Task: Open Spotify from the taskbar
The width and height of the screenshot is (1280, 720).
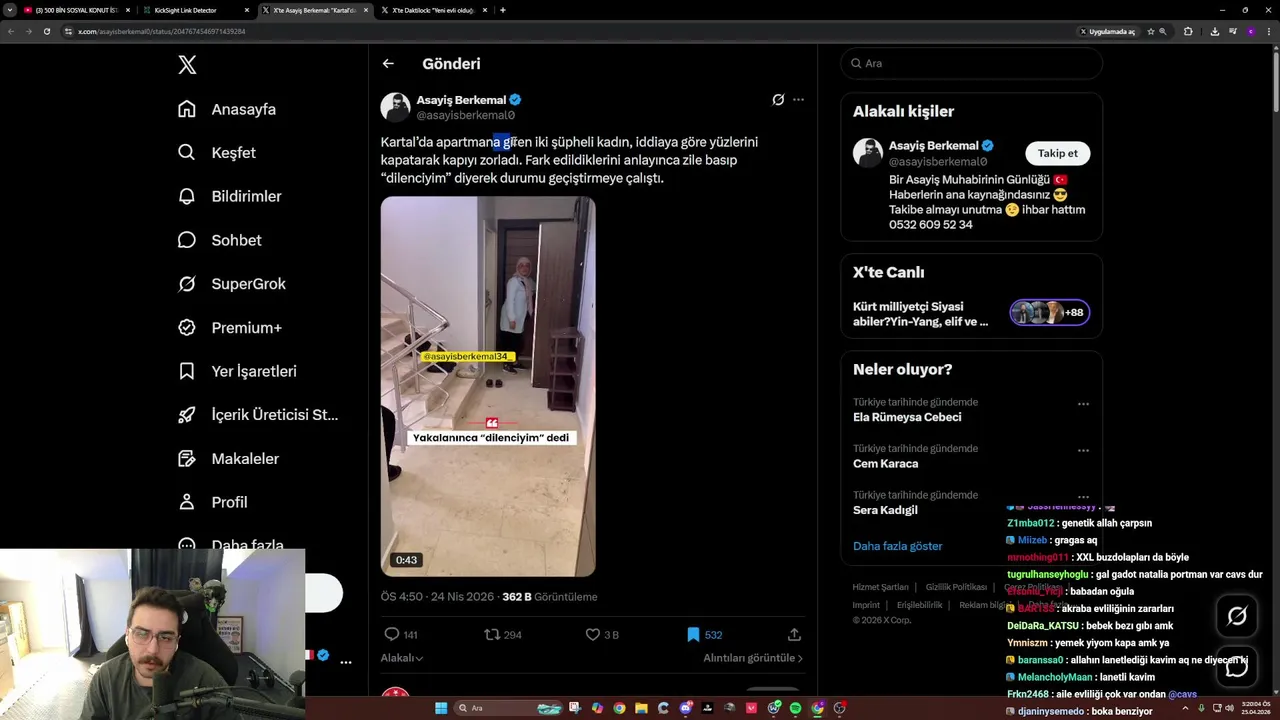Action: click(795, 708)
